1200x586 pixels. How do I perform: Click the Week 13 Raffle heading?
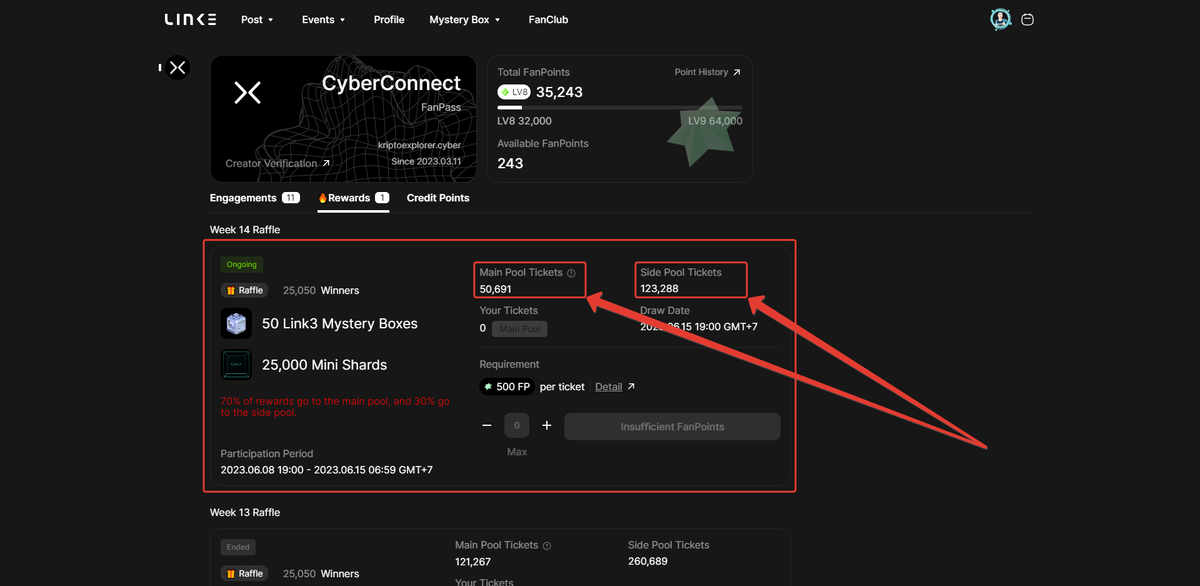coord(245,512)
